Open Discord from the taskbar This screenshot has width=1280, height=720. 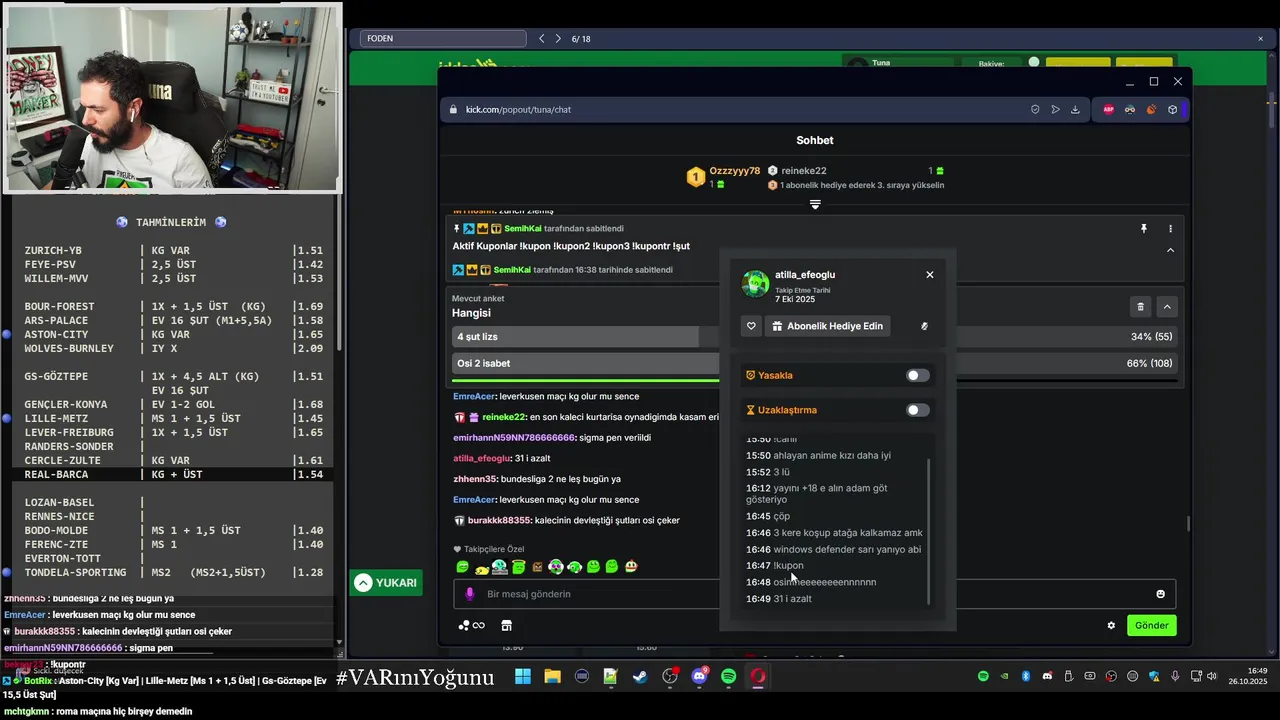click(x=699, y=677)
